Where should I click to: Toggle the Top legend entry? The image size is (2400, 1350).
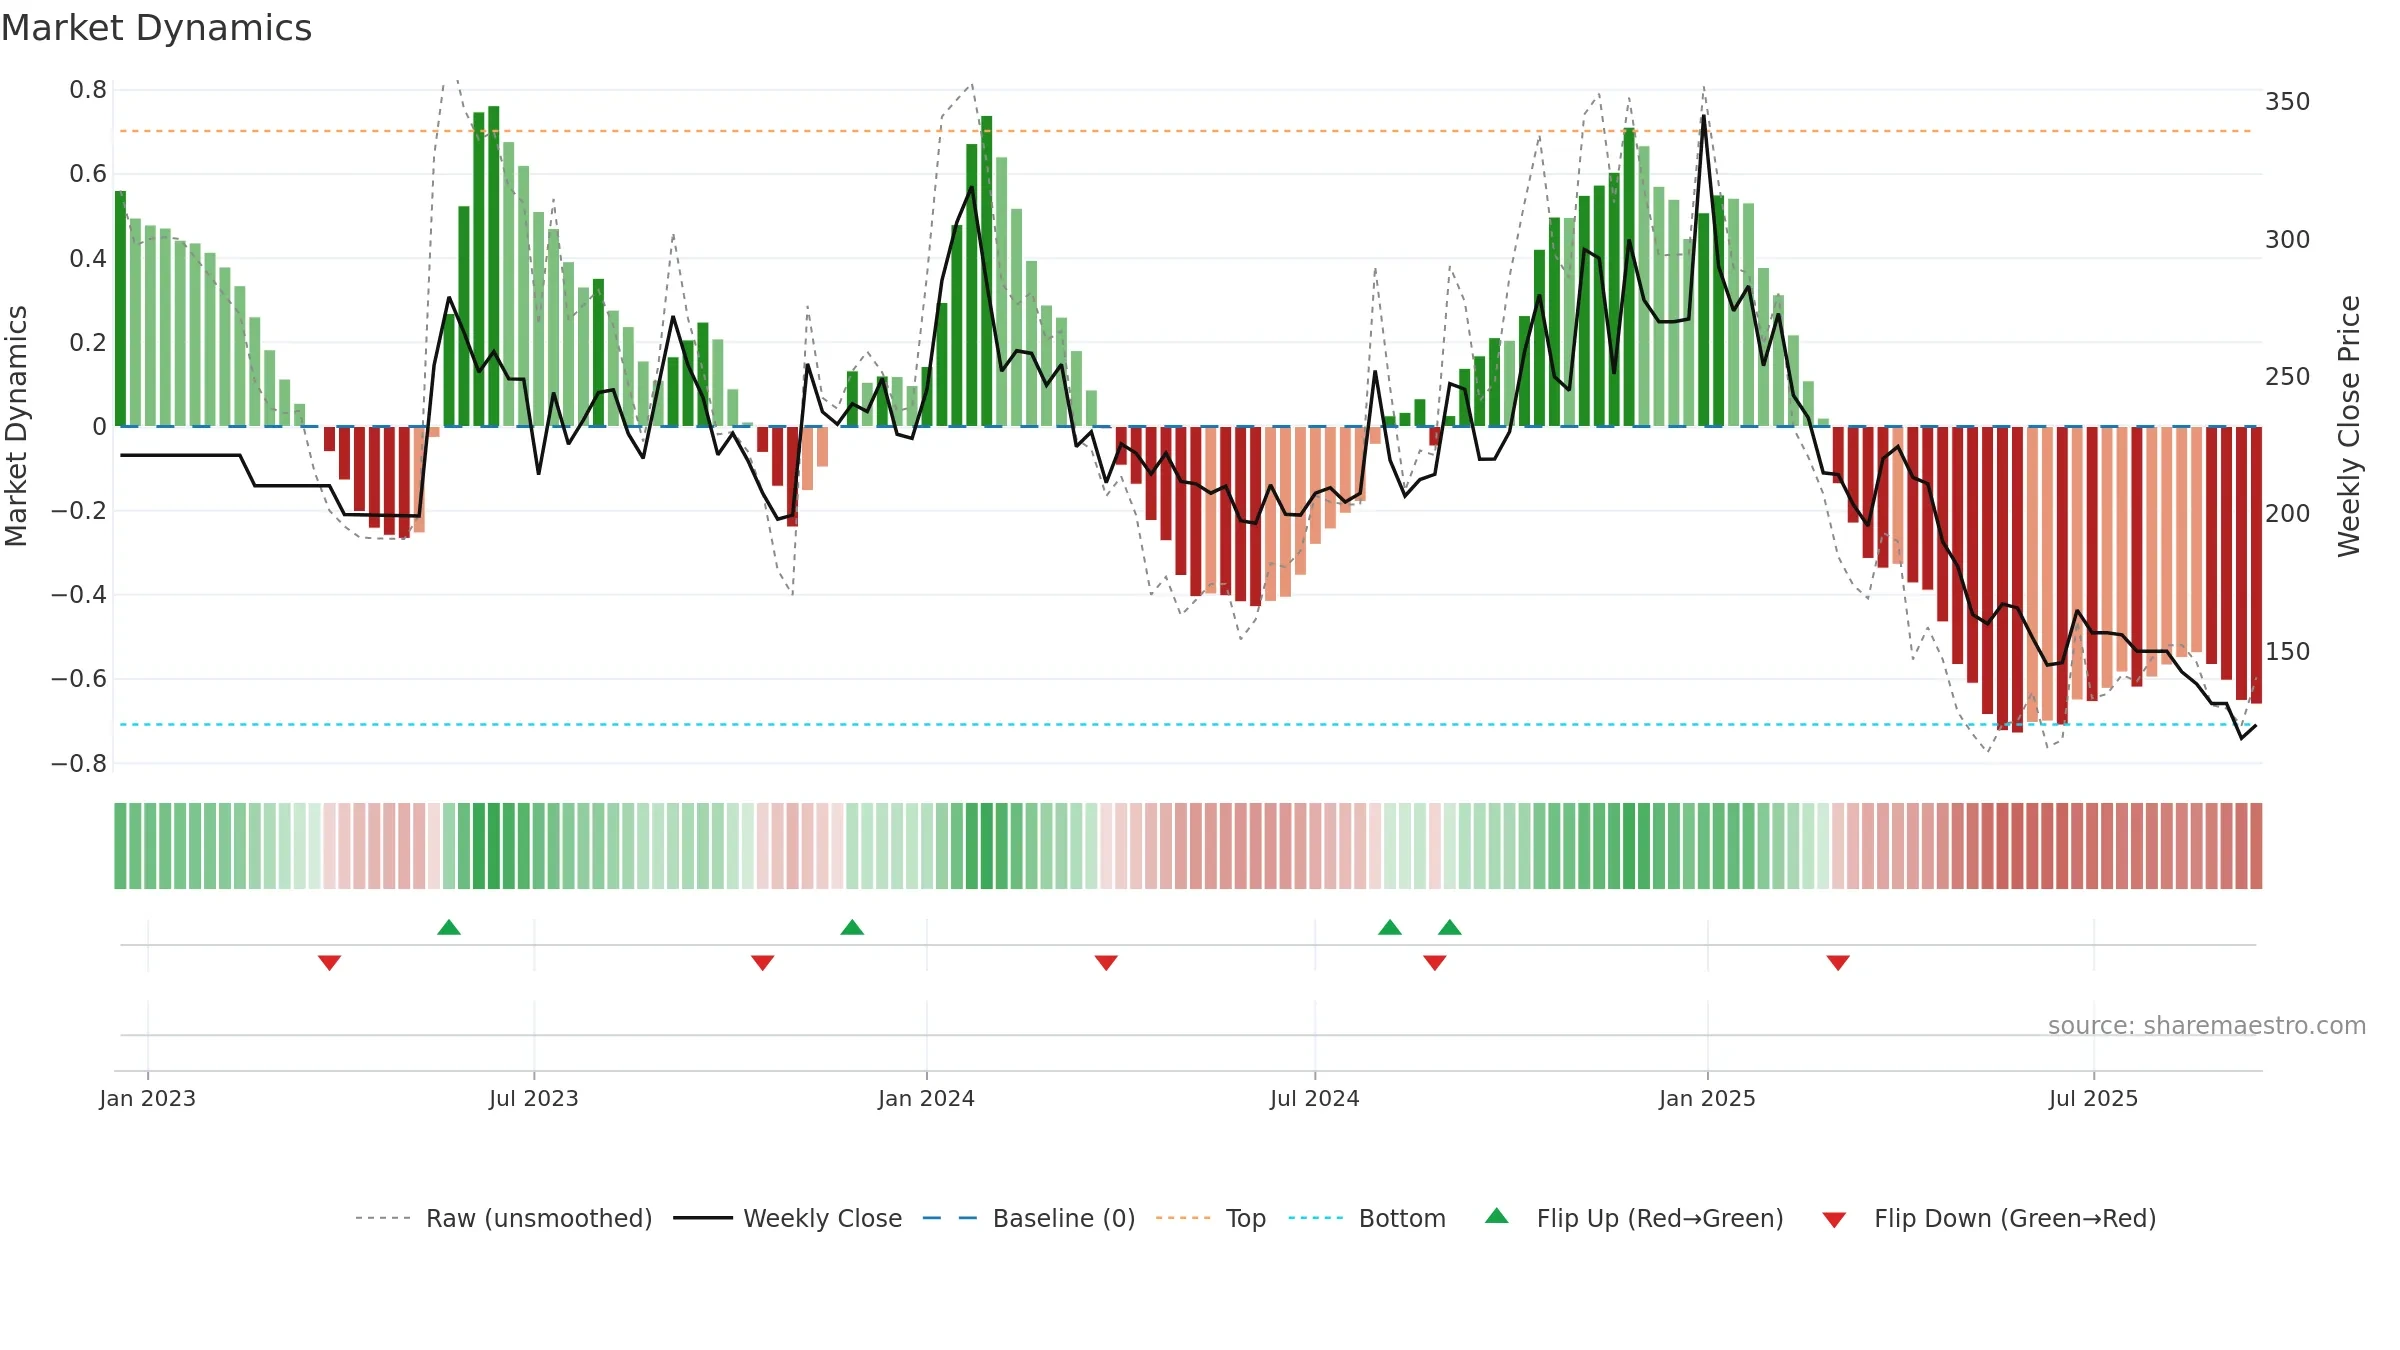pos(1210,1219)
